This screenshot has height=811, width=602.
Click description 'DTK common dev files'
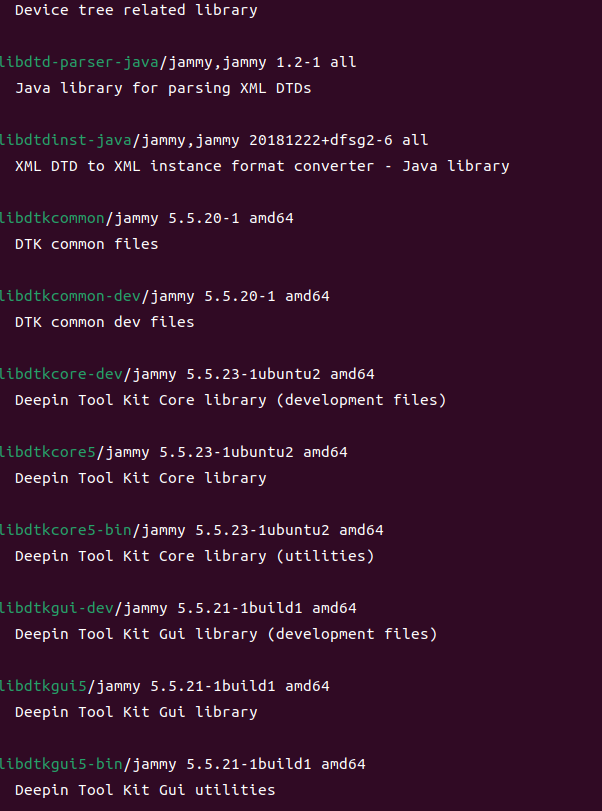104,323
